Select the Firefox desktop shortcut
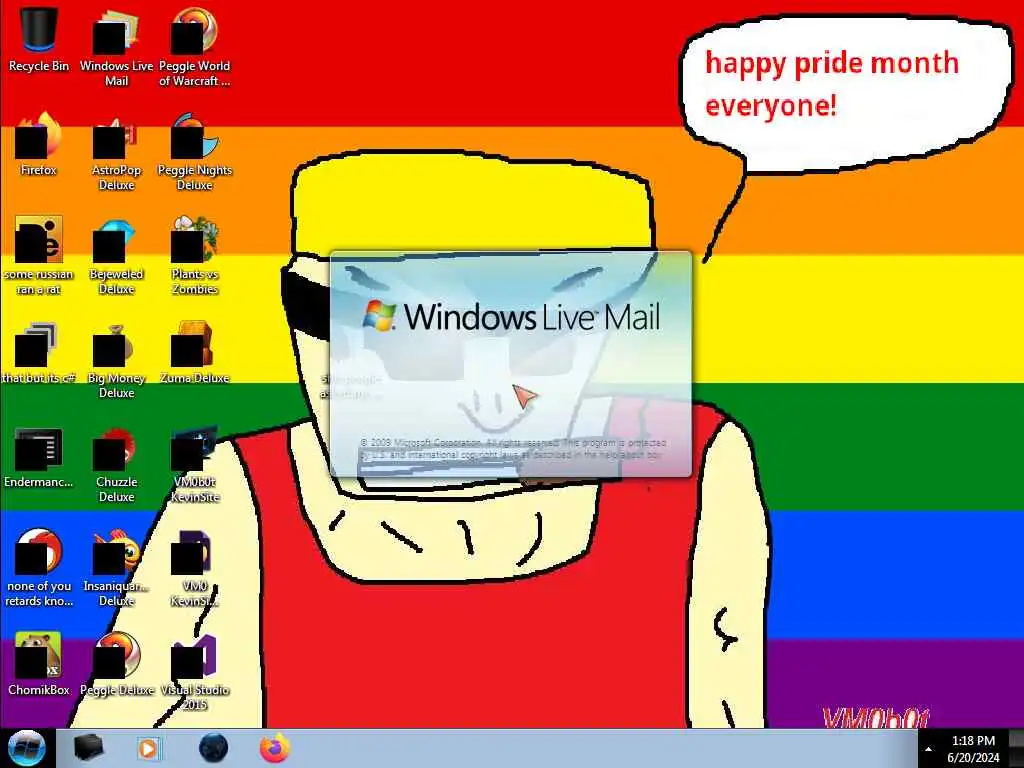 (x=39, y=144)
